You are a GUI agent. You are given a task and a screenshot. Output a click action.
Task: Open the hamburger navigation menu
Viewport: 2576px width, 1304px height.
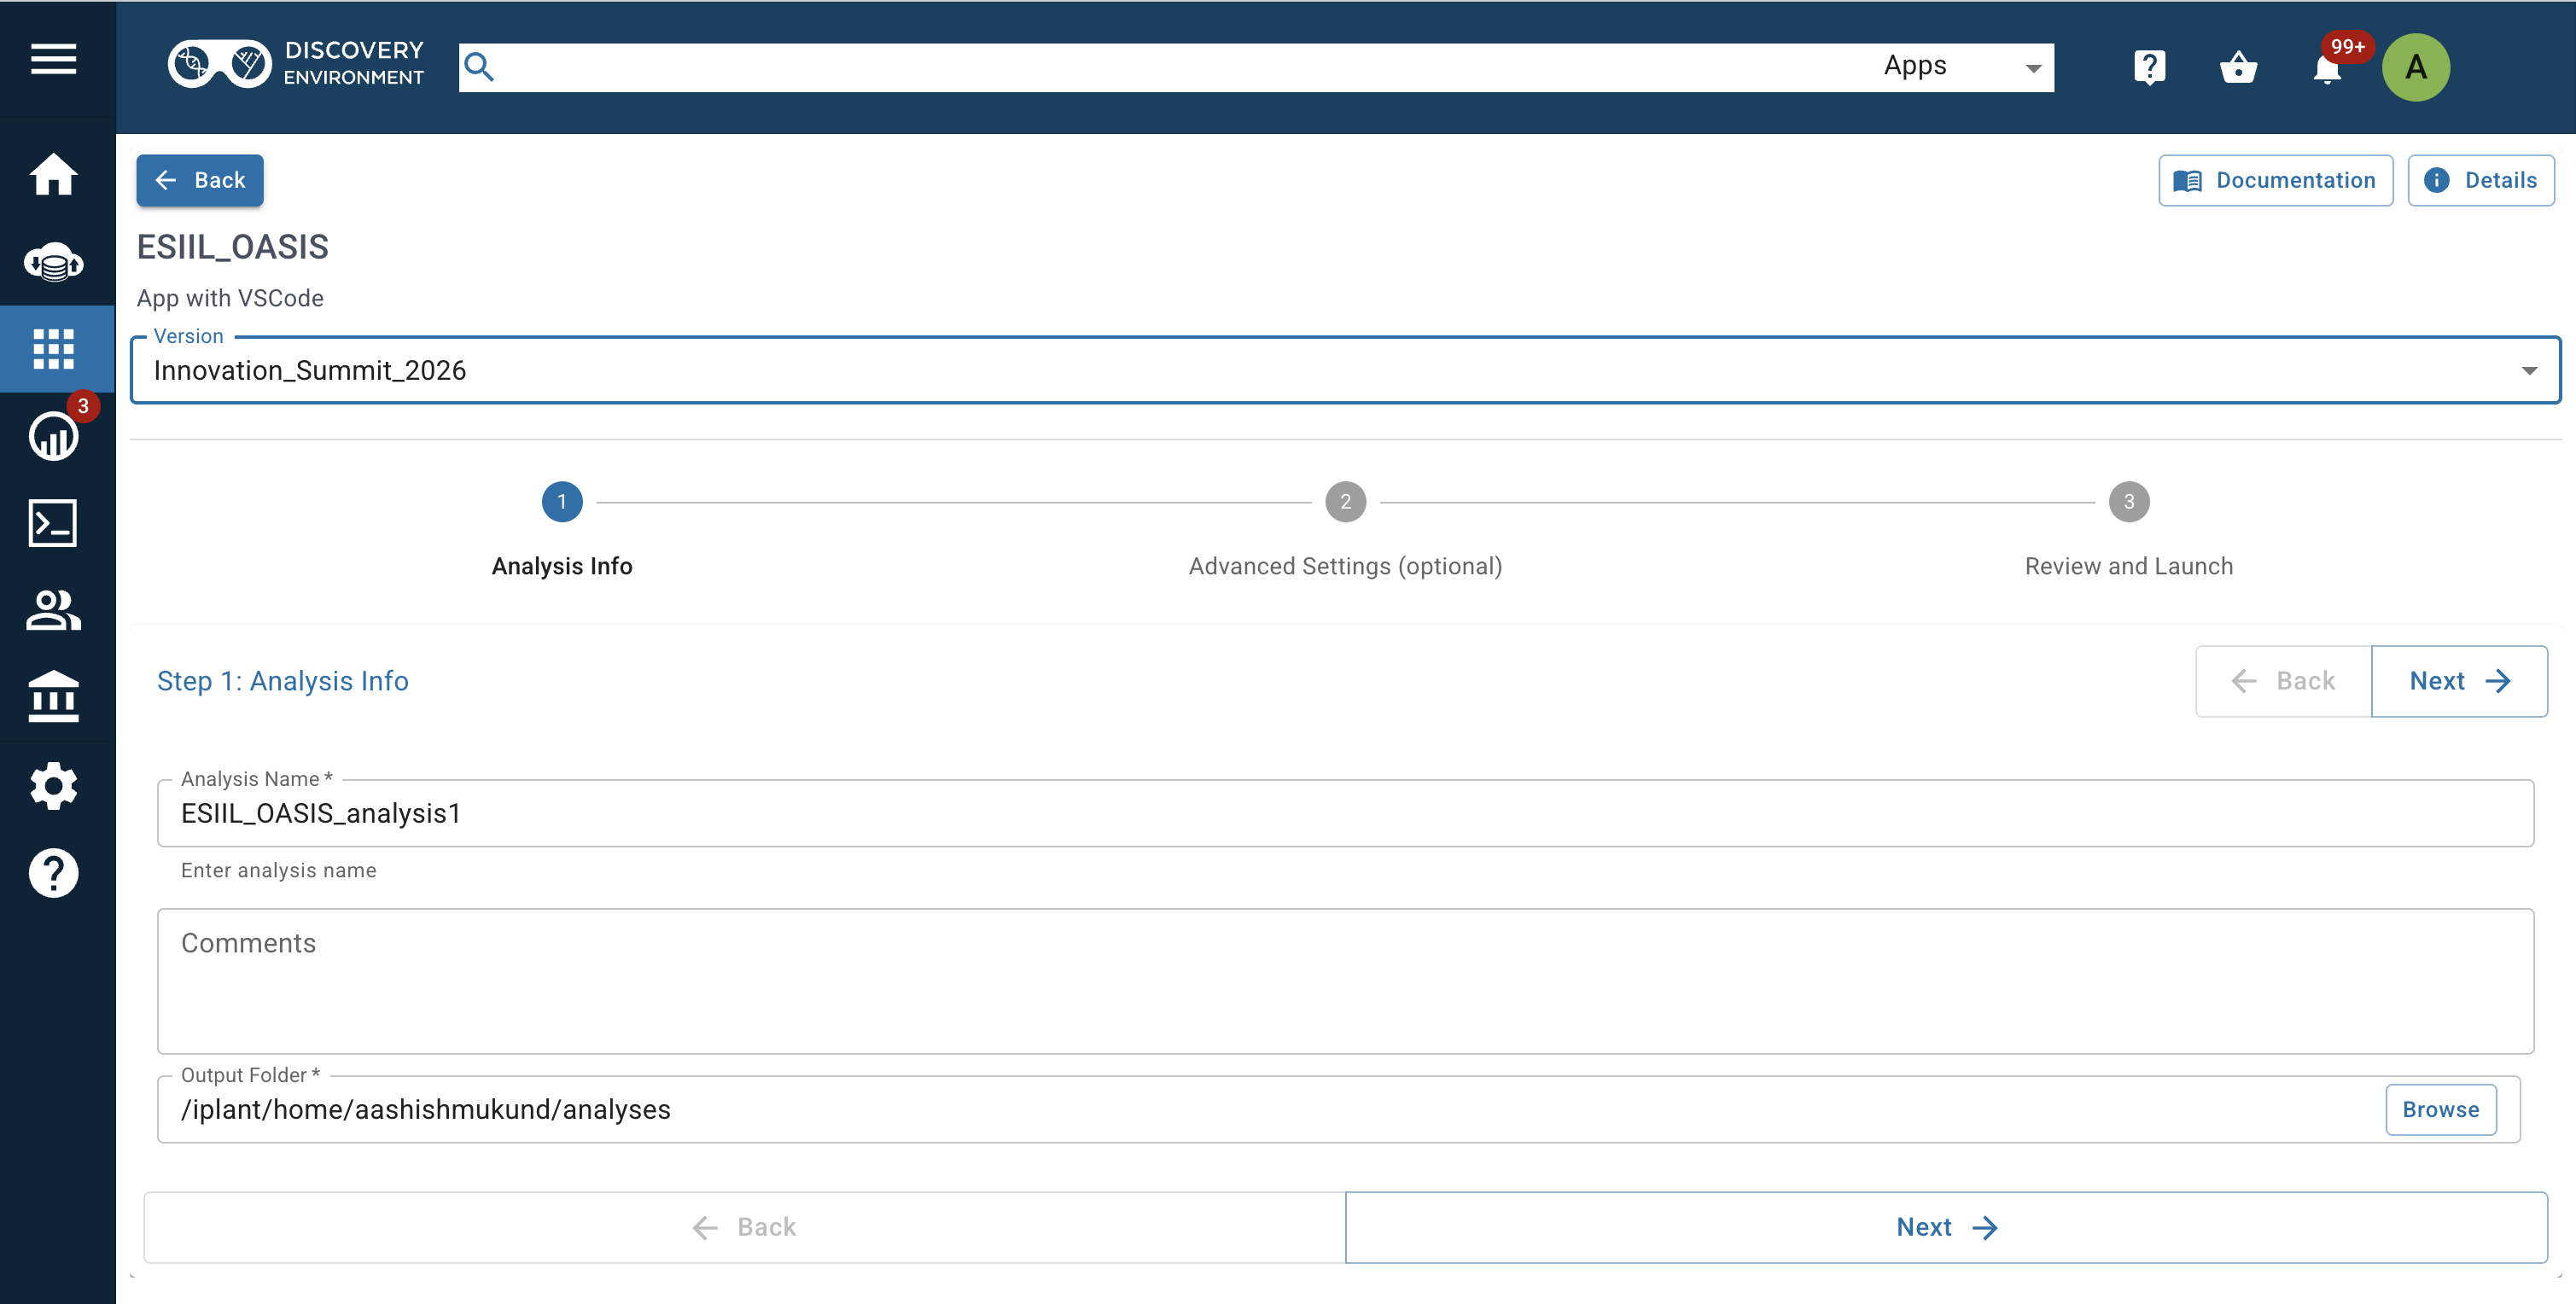tap(53, 60)
